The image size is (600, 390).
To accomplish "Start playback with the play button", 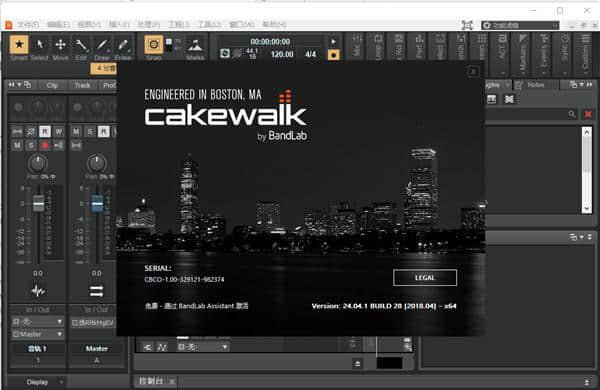I will click(333, 41).
